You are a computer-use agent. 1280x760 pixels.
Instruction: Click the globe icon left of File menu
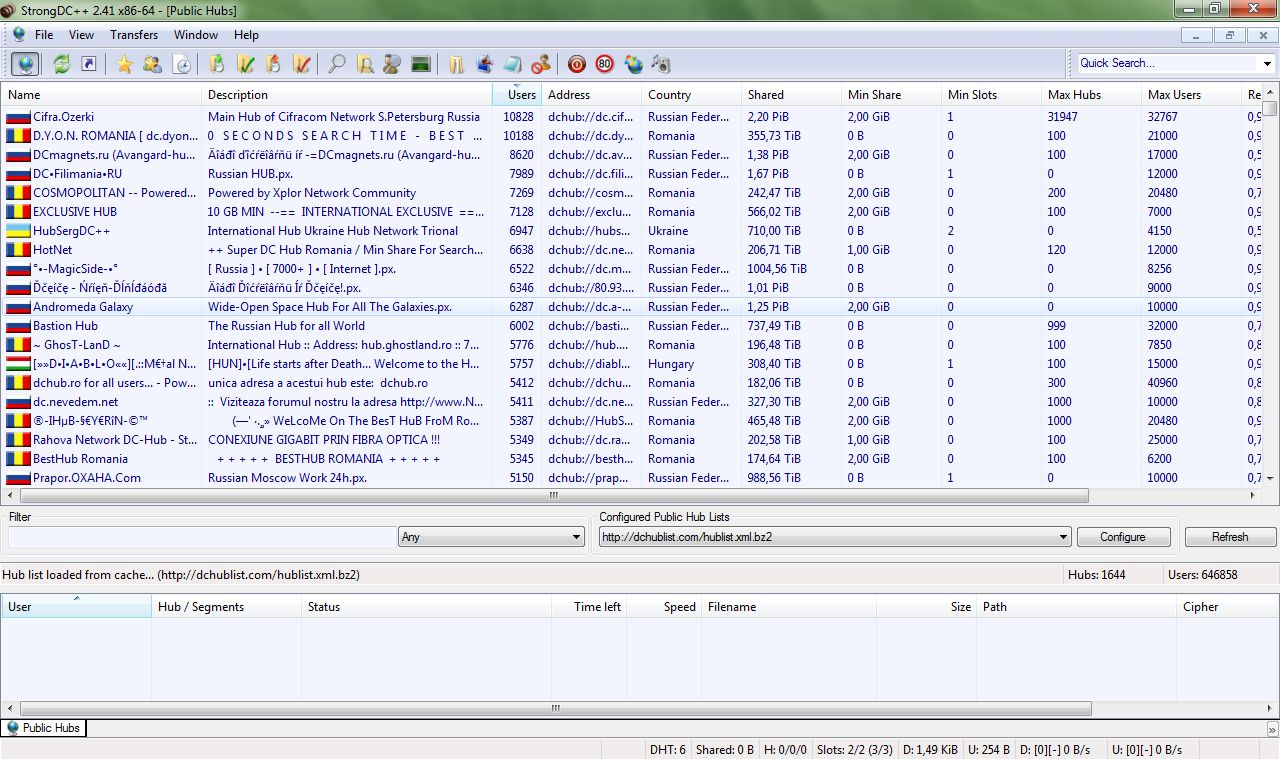17,34
